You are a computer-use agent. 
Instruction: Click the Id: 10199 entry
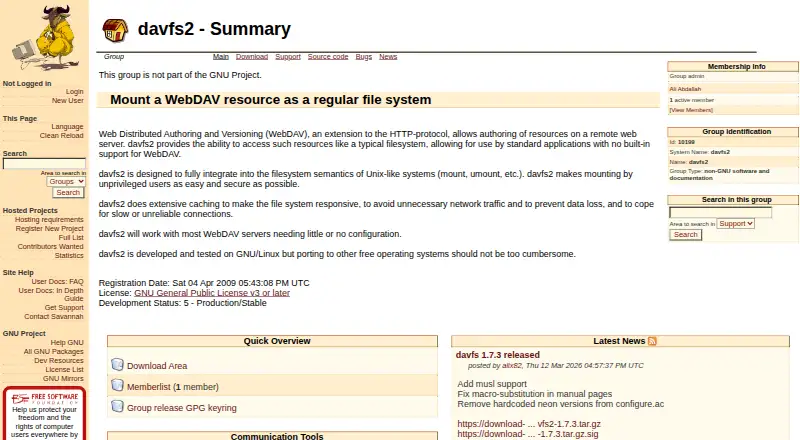click(682, 142)
